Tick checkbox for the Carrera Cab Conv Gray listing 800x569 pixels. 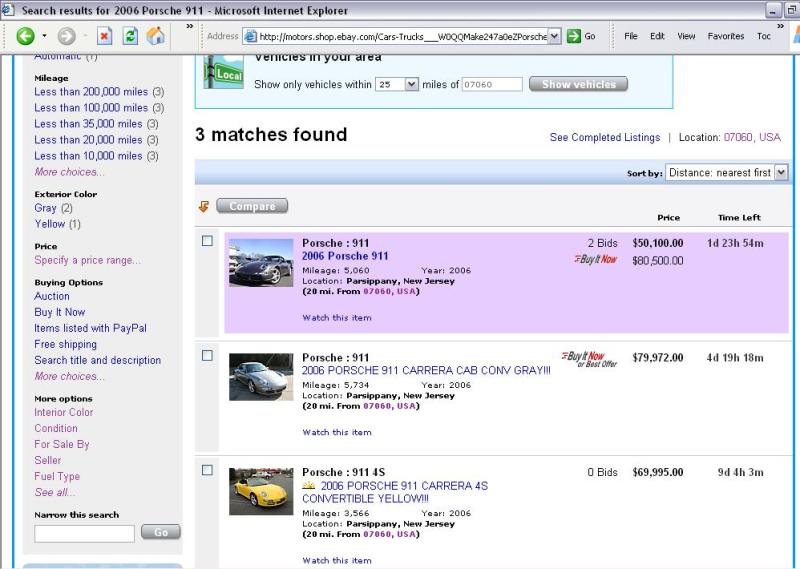[207, 355]
